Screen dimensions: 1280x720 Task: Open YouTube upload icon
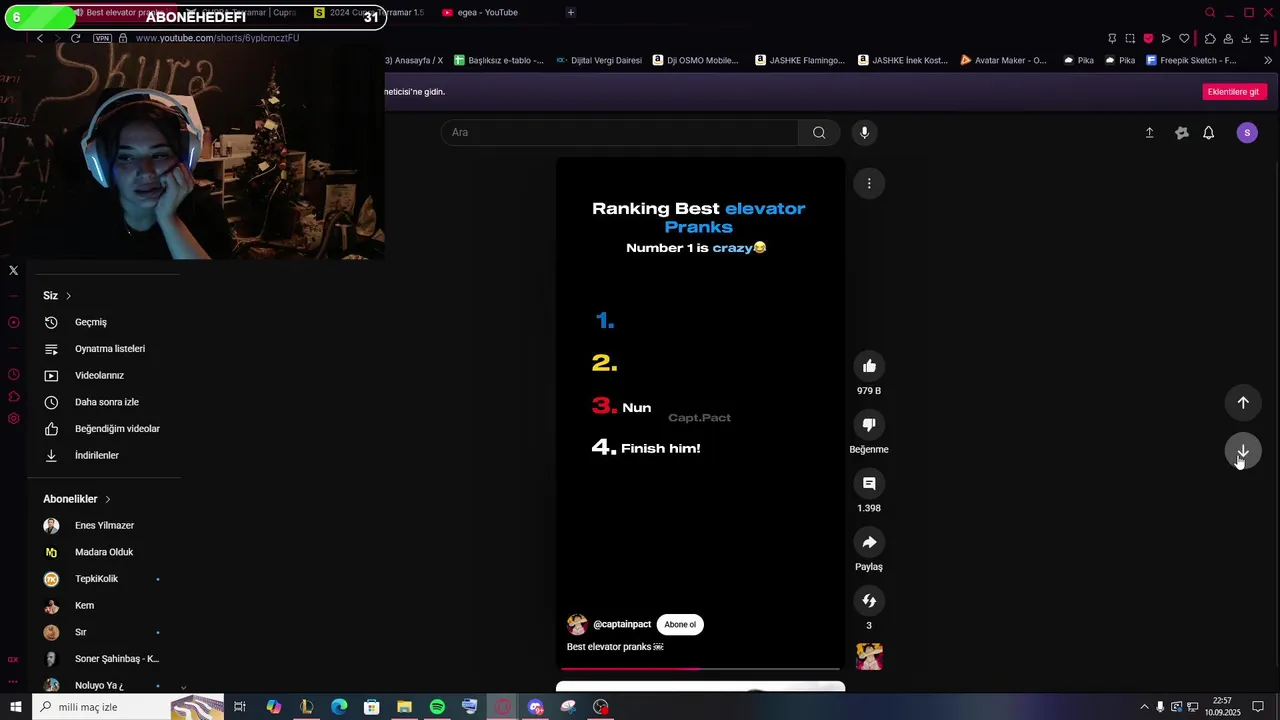[1149, 133]
